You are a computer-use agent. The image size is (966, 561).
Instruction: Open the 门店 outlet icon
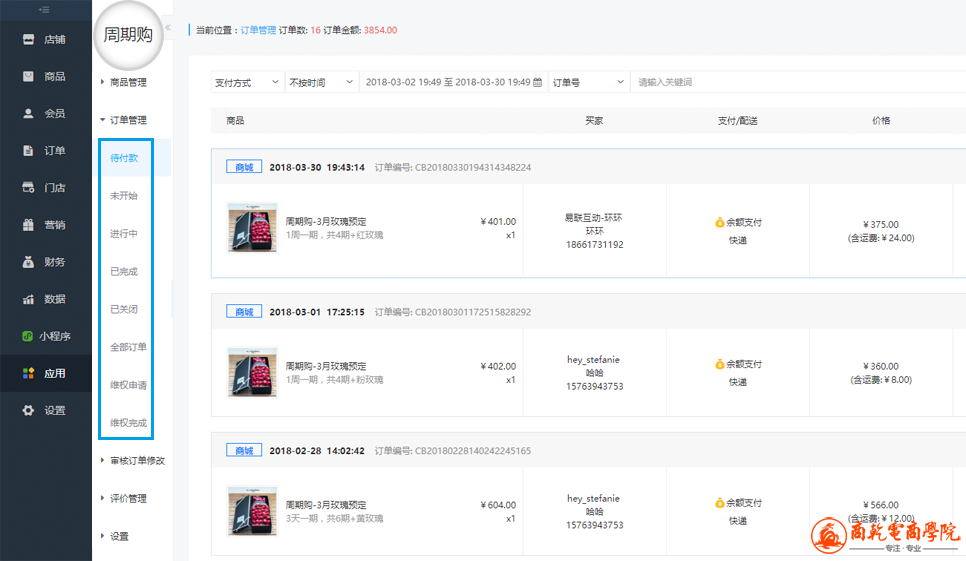[29, 188]
